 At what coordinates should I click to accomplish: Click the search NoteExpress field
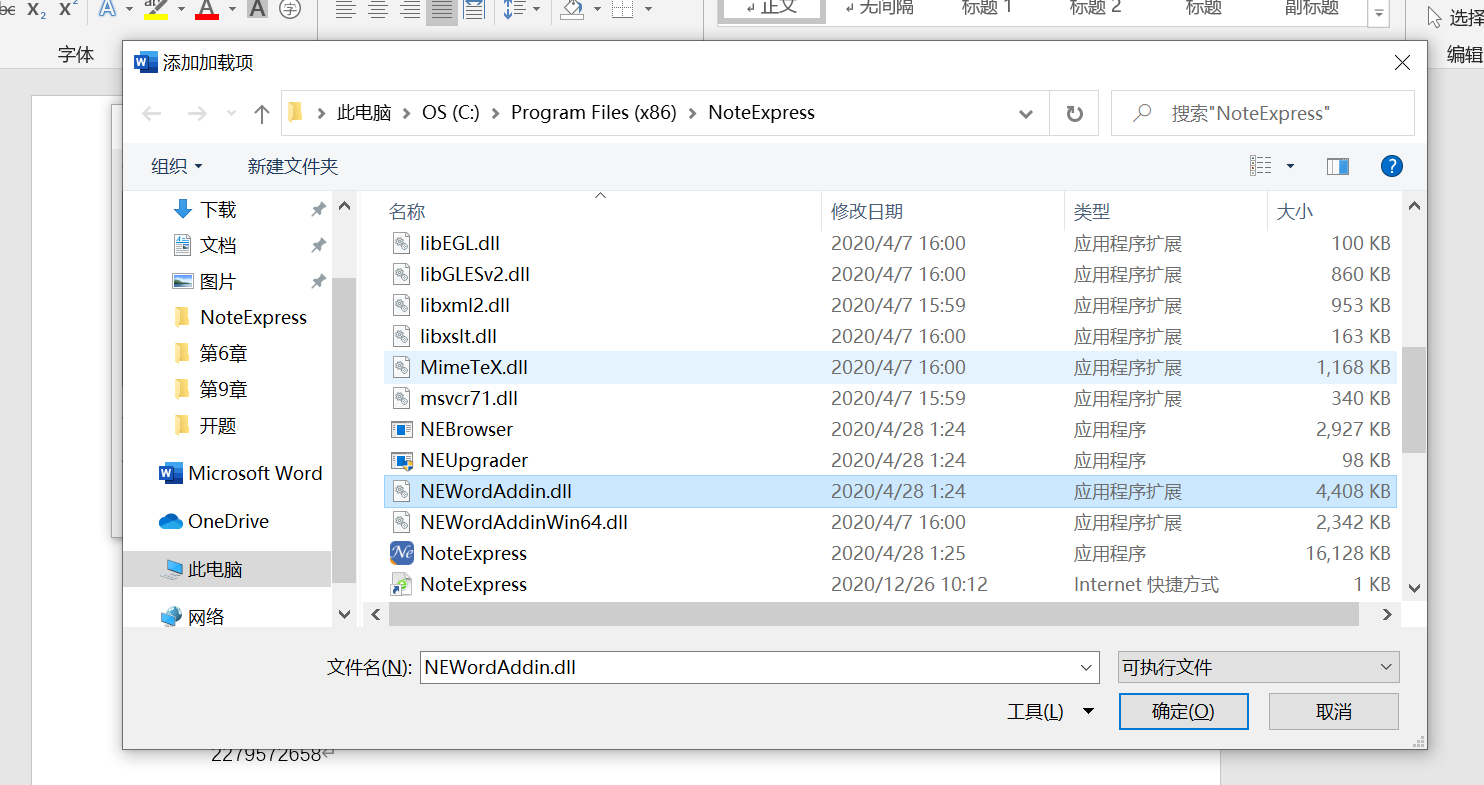[1263, 114]
